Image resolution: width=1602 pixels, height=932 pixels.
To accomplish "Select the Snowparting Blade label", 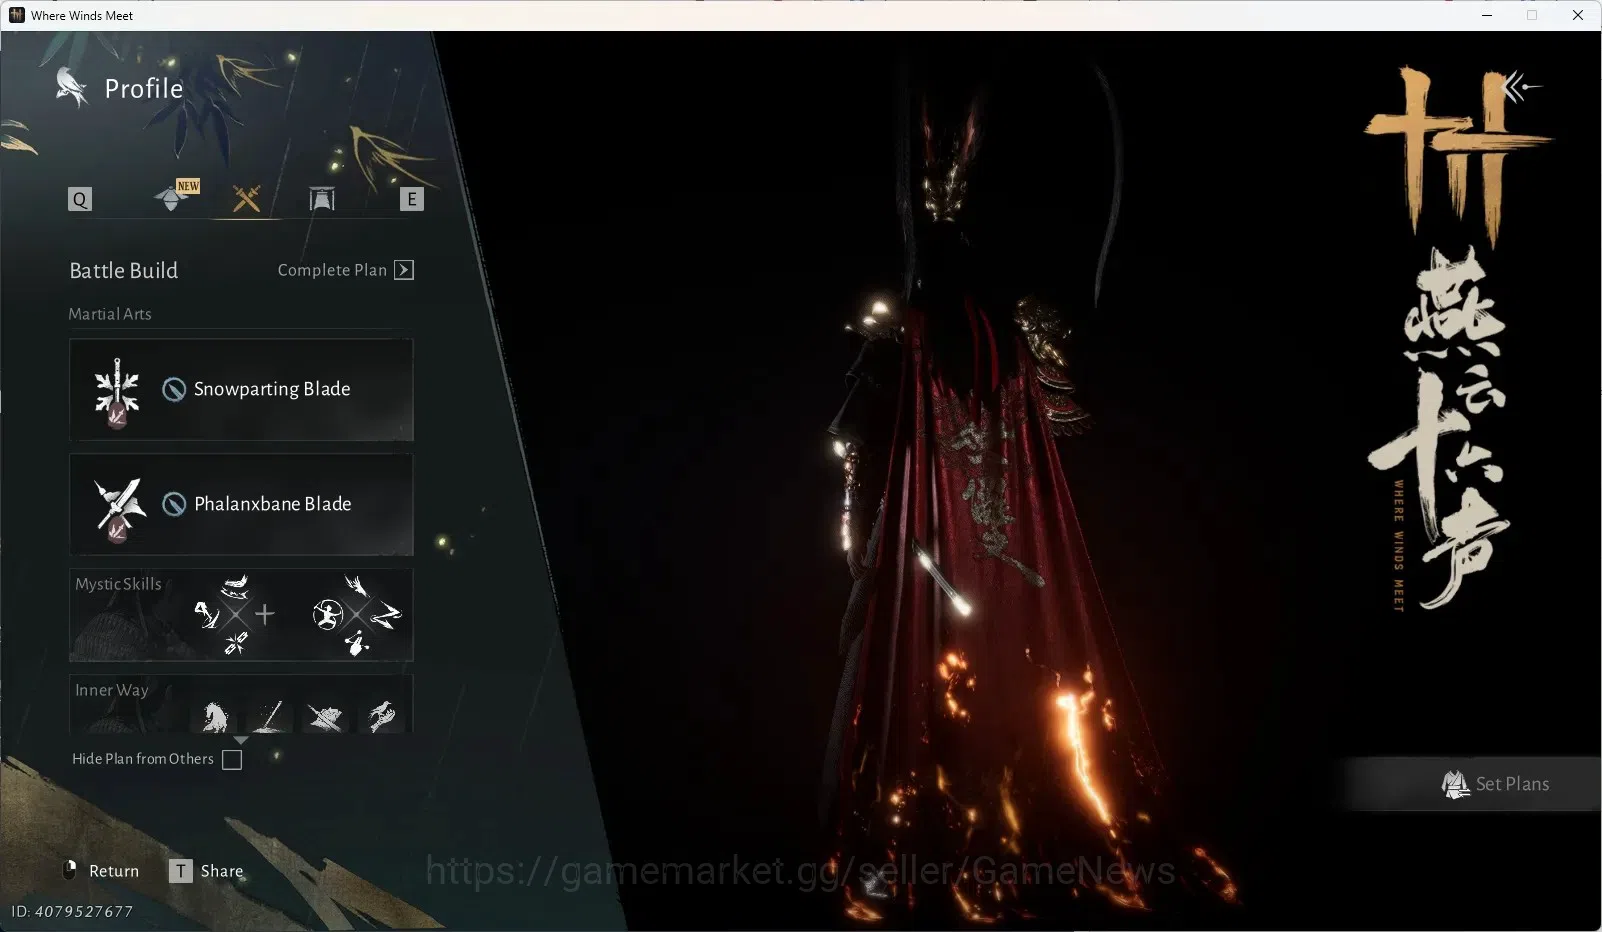I will pos(272,389).
